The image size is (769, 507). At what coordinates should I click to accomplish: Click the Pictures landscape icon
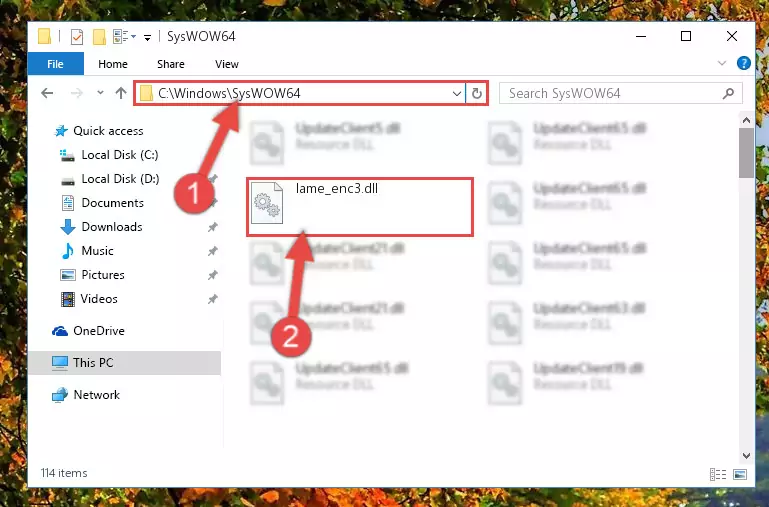(68, 275)
